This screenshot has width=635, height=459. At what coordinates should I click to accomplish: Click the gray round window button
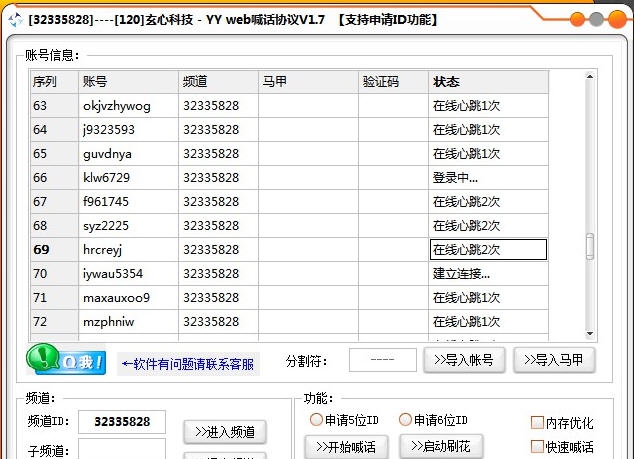596,19
